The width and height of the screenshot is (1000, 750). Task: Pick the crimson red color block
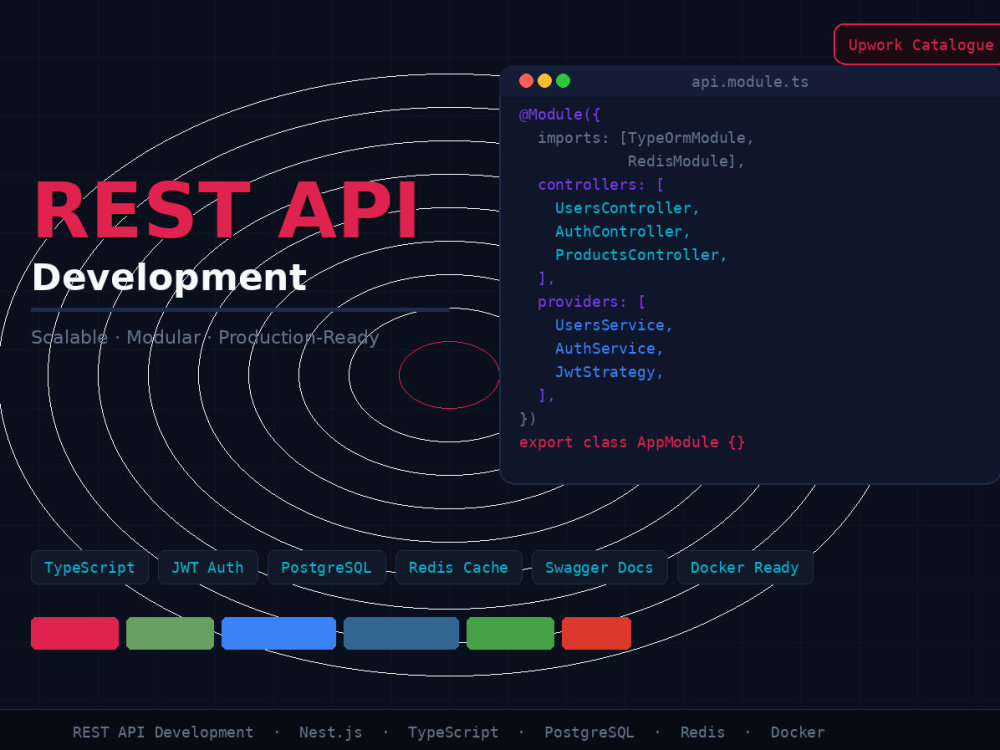tap(75, 633)
